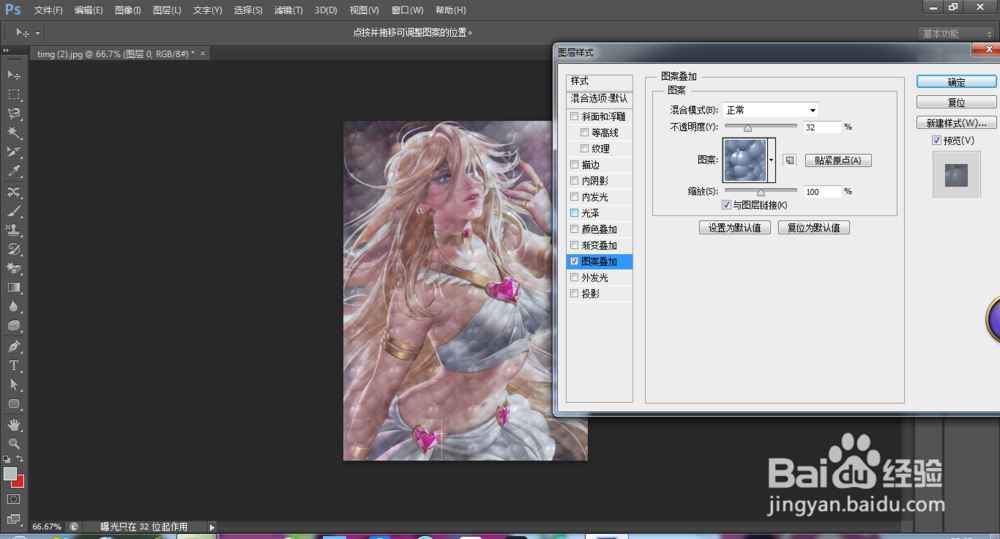Click 贴紧原点(A) button

pyautogui.click(x=838, y=160)
